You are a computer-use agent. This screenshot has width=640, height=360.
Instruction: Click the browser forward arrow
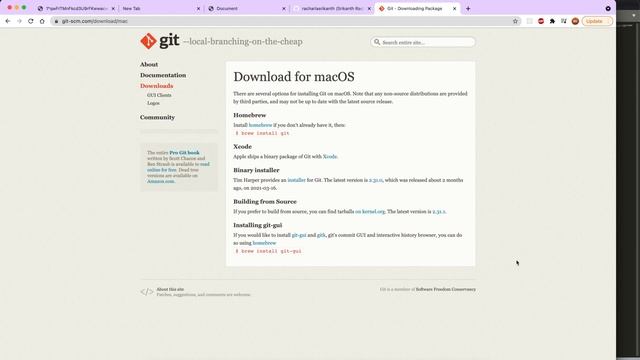click(x=19, y=21)
